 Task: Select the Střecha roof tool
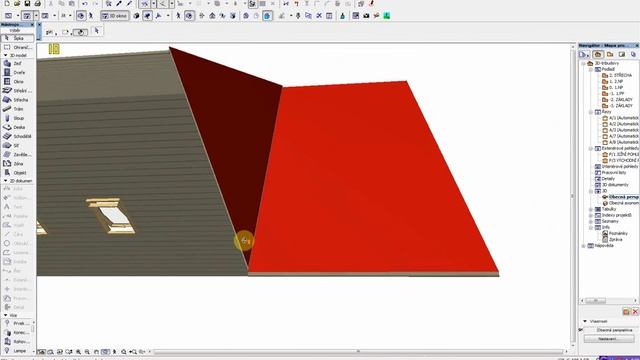(x=18, y=100)
